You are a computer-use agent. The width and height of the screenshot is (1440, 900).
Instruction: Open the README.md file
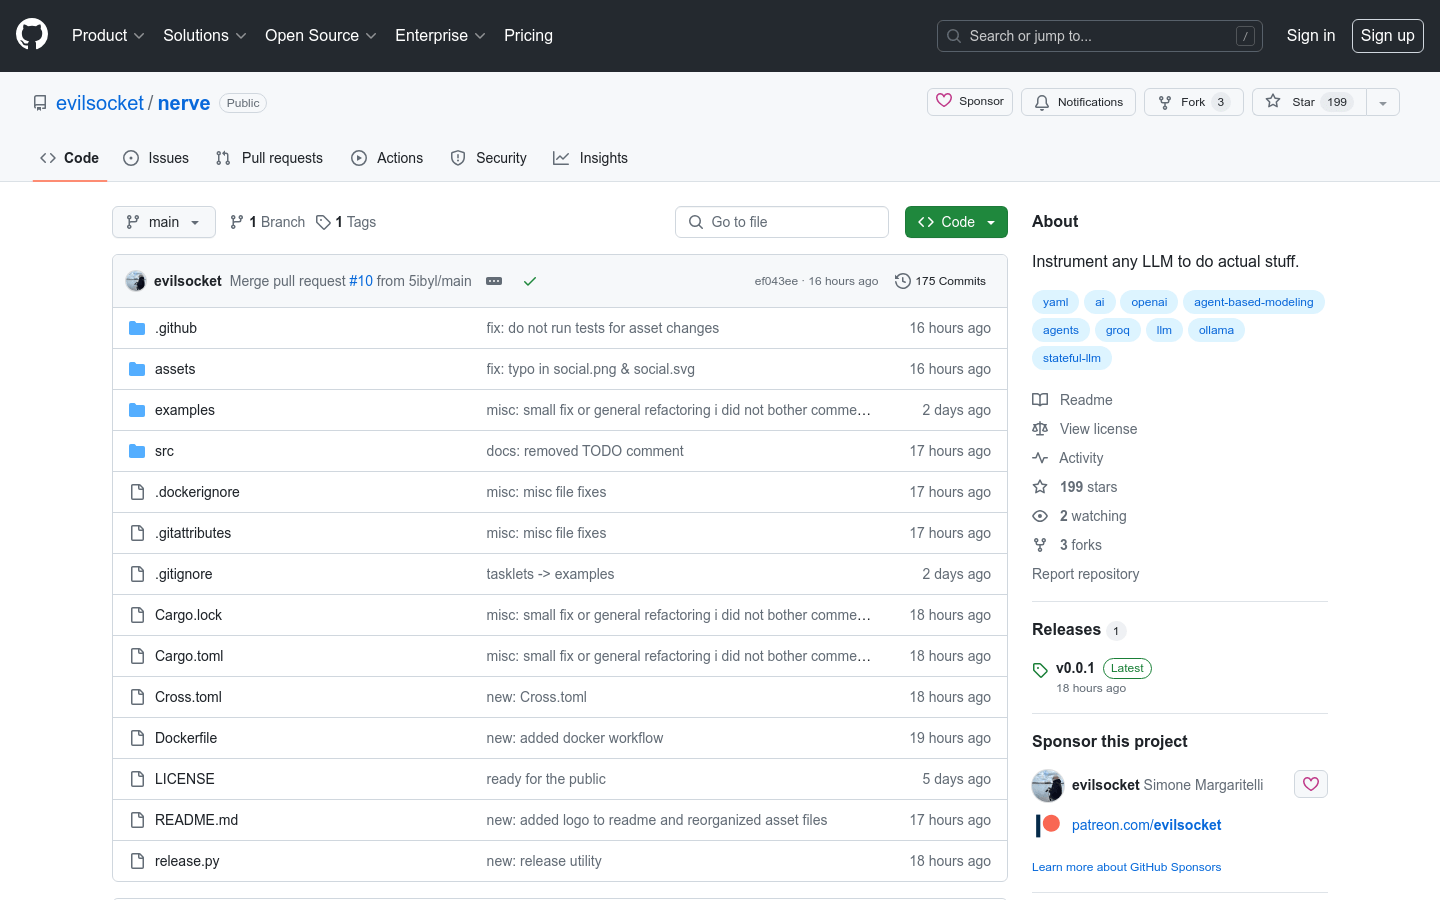197,820
